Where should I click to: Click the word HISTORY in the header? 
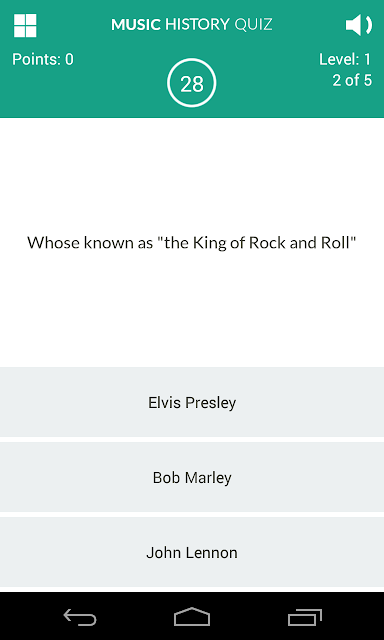point(197,25)
